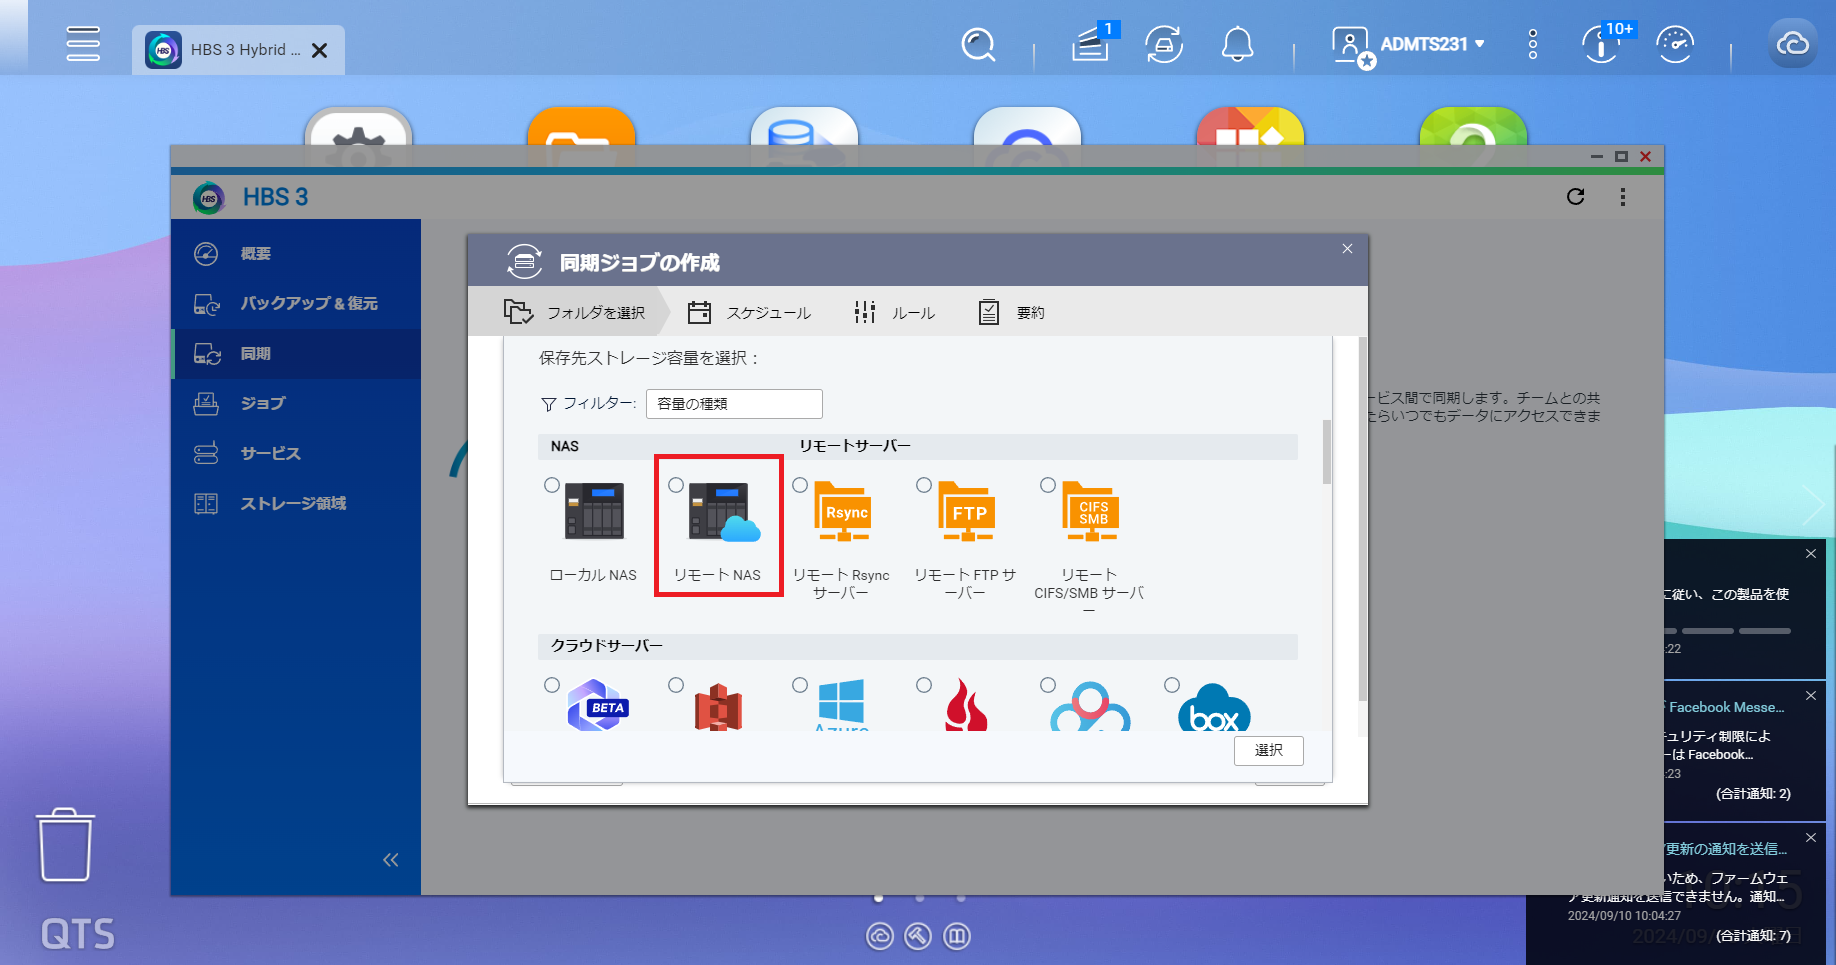Click the CIFS SMB server folder icon
The image size is (1836, 965).
pyautogui.click(x=1091, y=511)
